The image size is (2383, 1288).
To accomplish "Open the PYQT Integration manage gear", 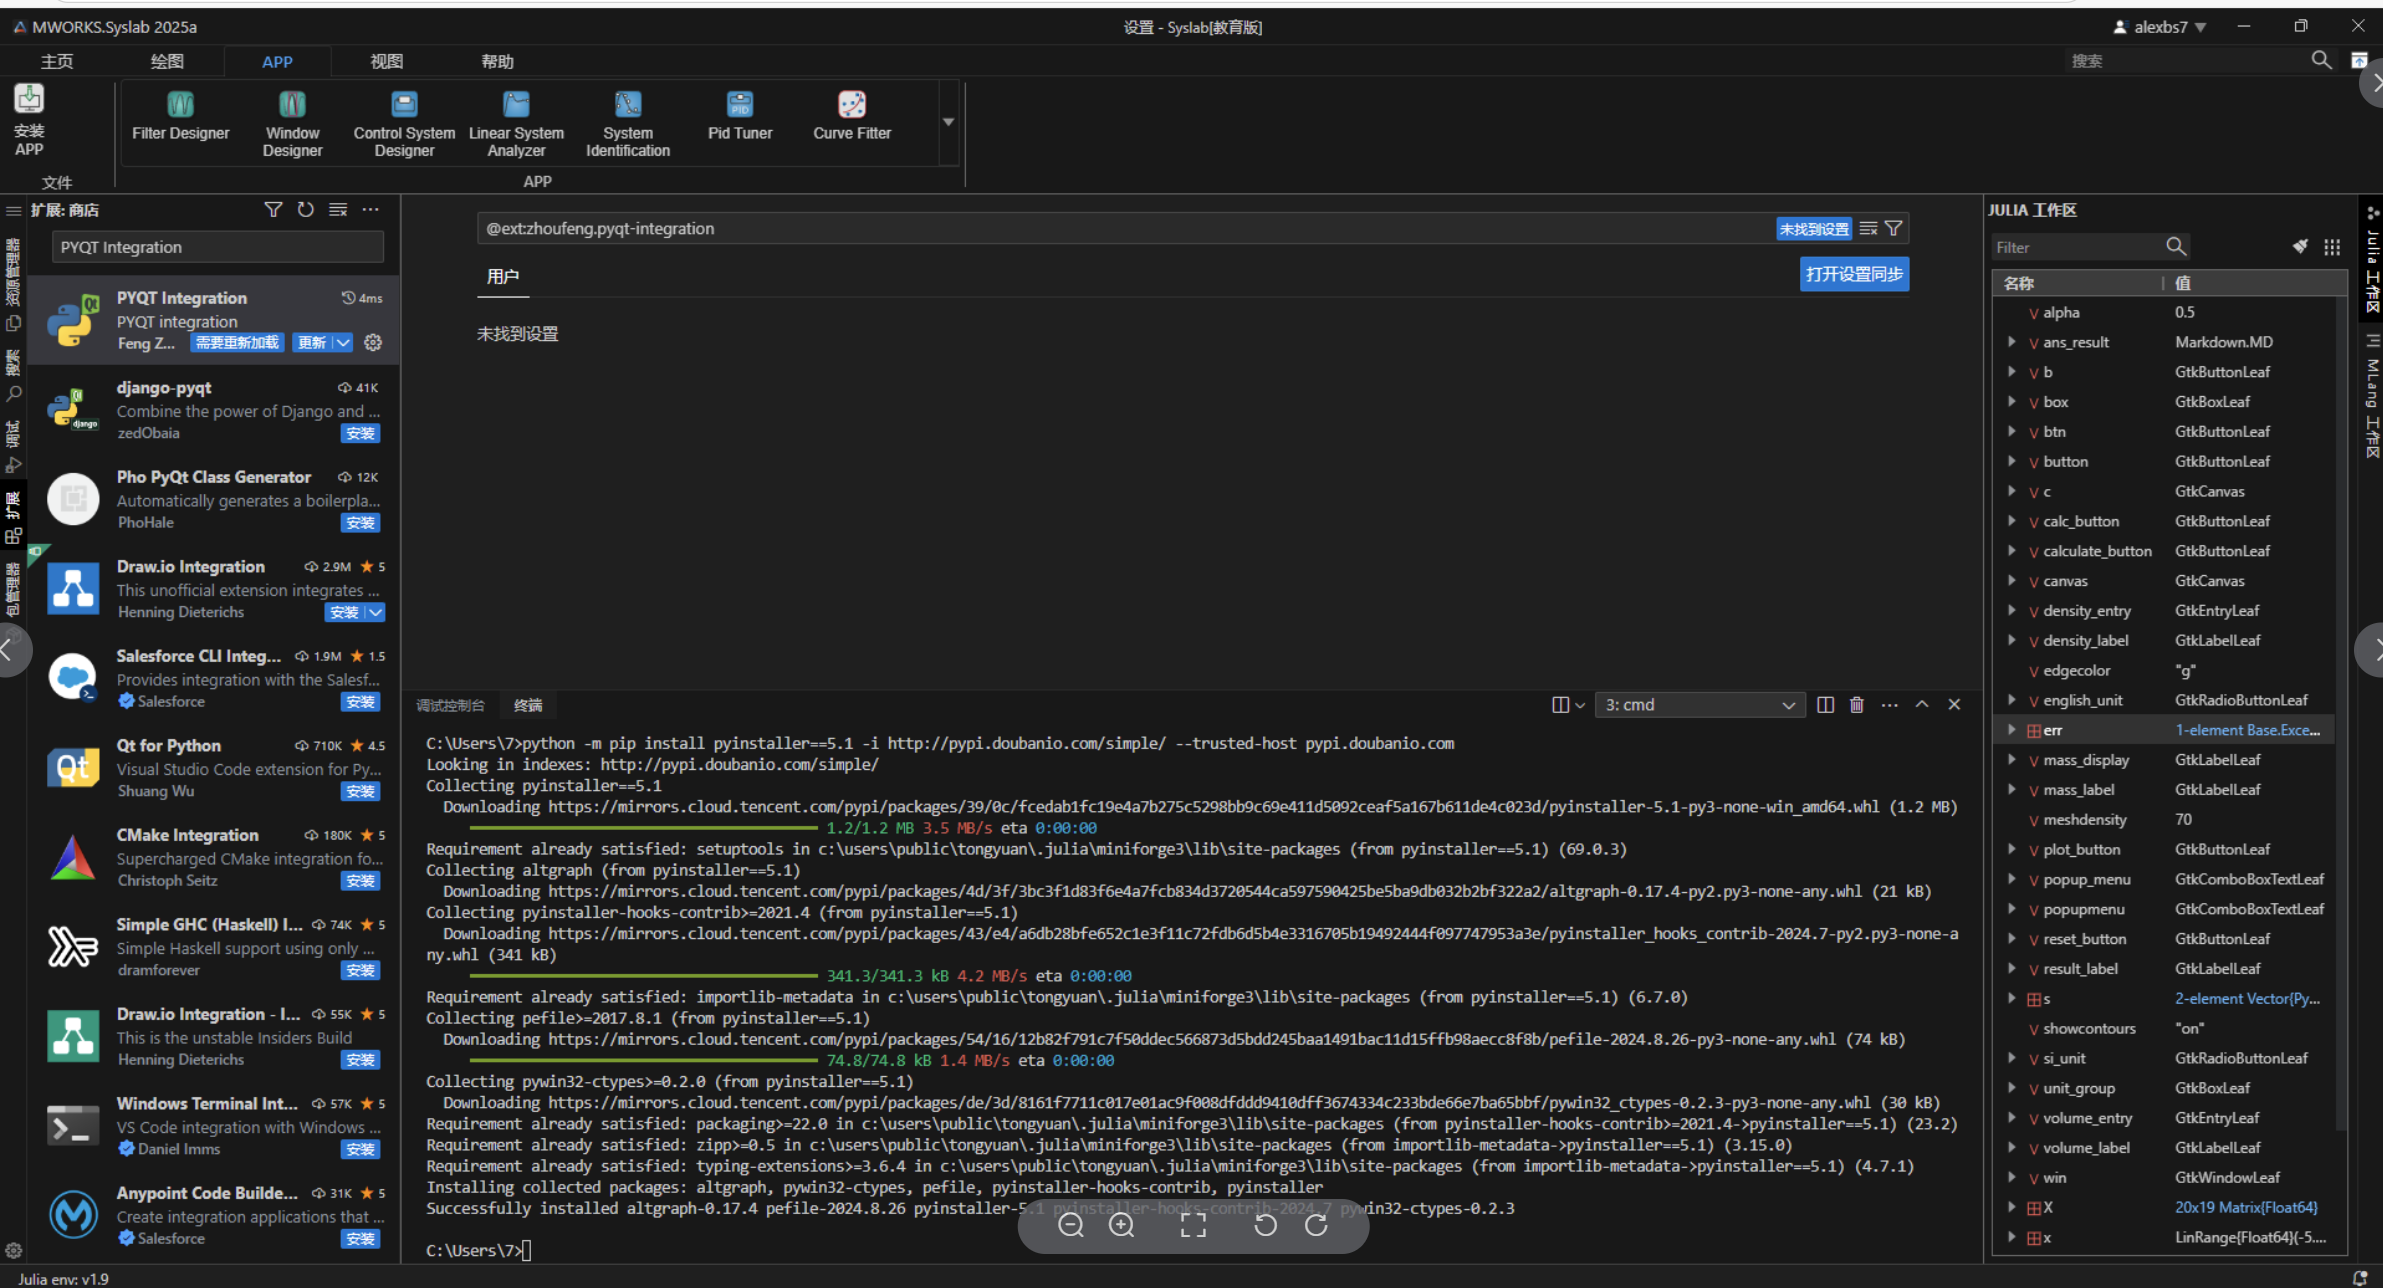I will click(x=373, y=342).
